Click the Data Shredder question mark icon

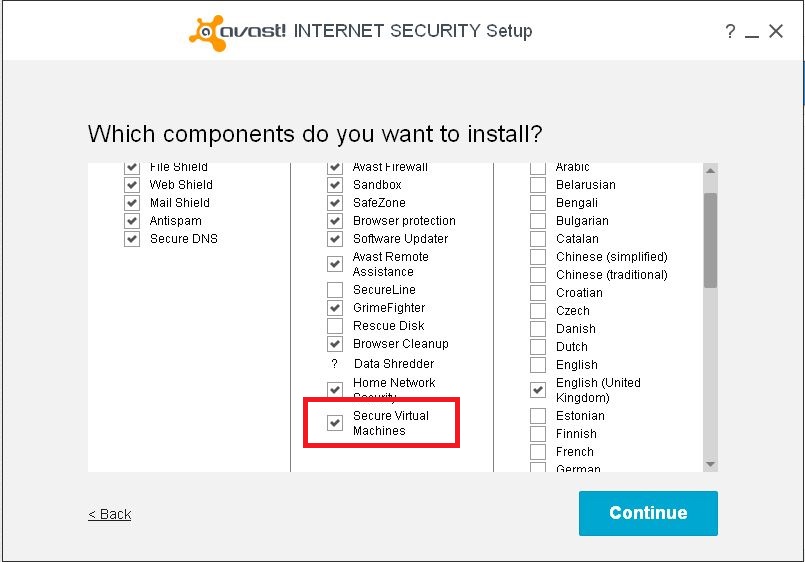coord(335,364)
